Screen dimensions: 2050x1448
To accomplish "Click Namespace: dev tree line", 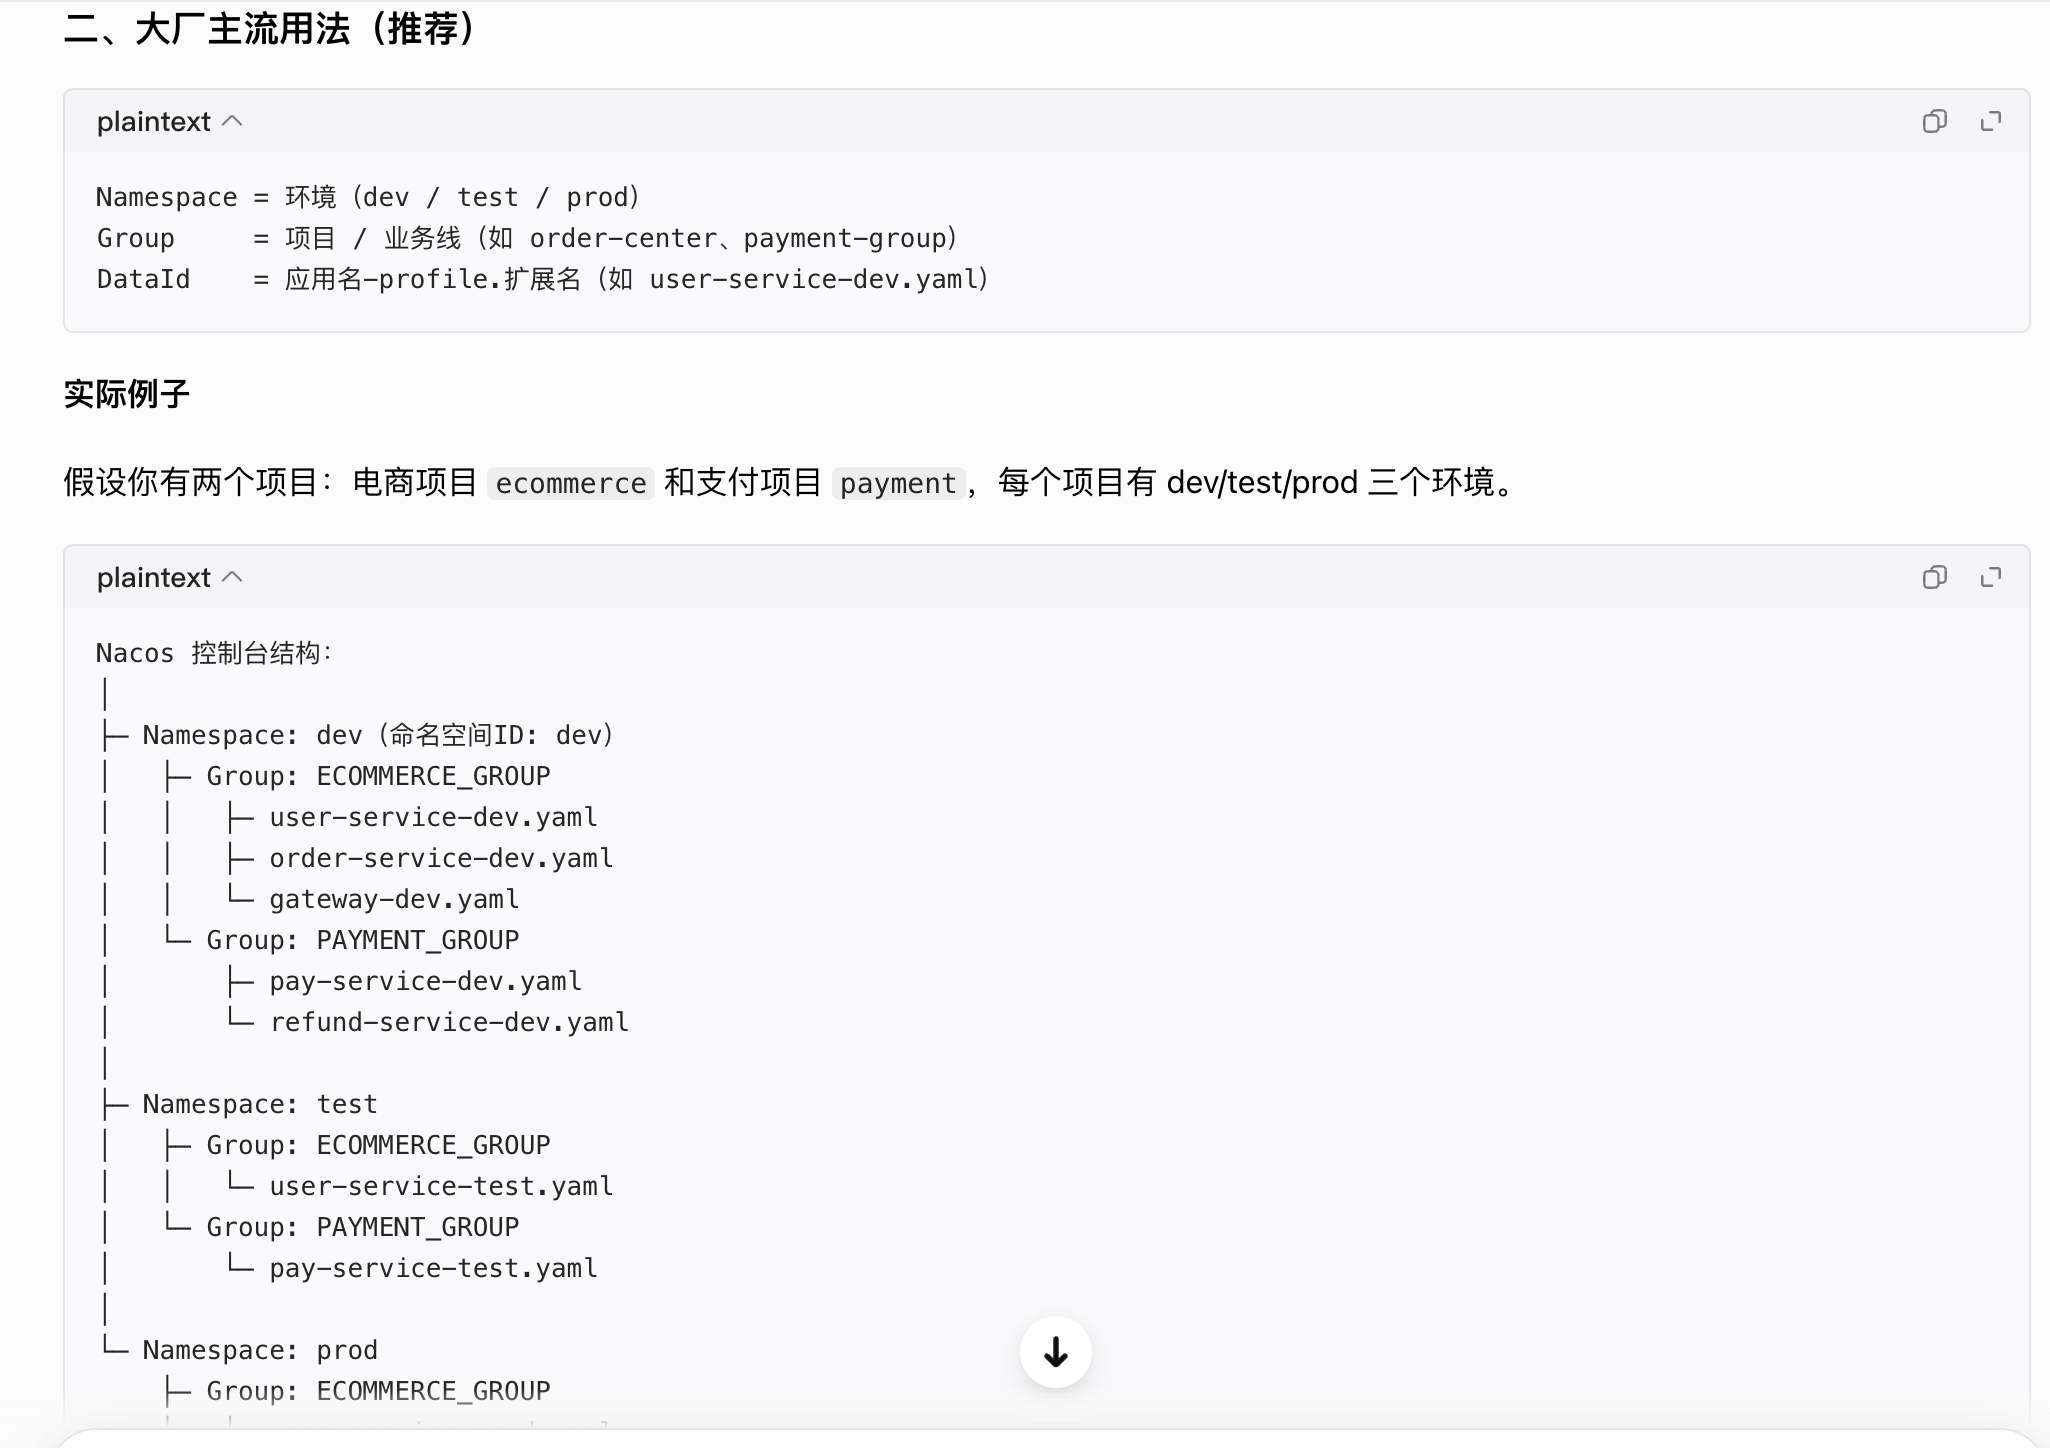I will (378, 735).
